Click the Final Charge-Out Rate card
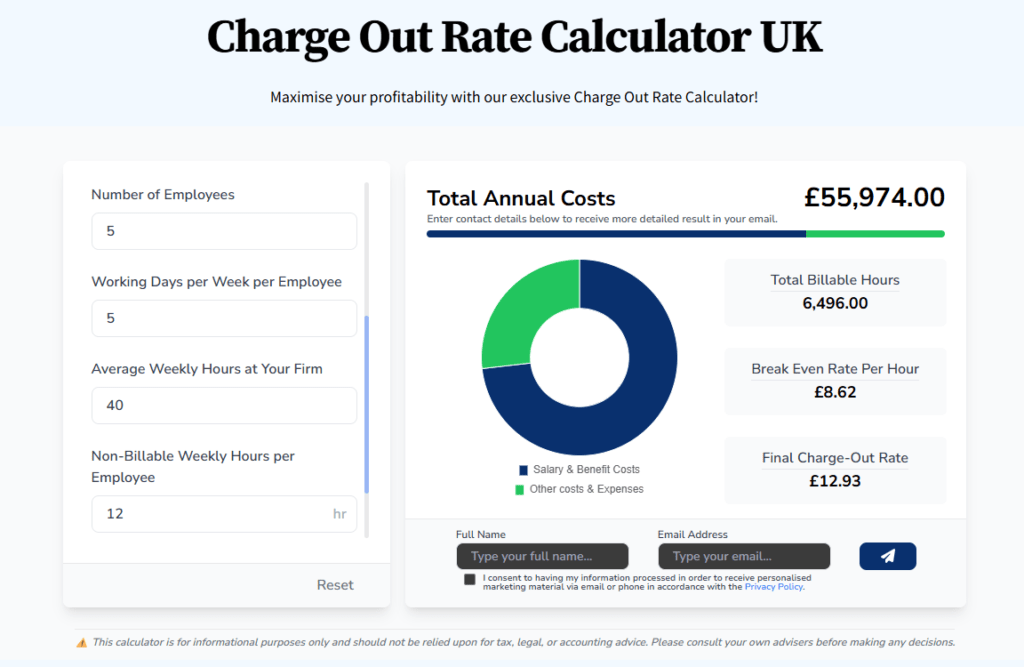This screenshot has height=667, width=1024. click(x=835, y=470)
